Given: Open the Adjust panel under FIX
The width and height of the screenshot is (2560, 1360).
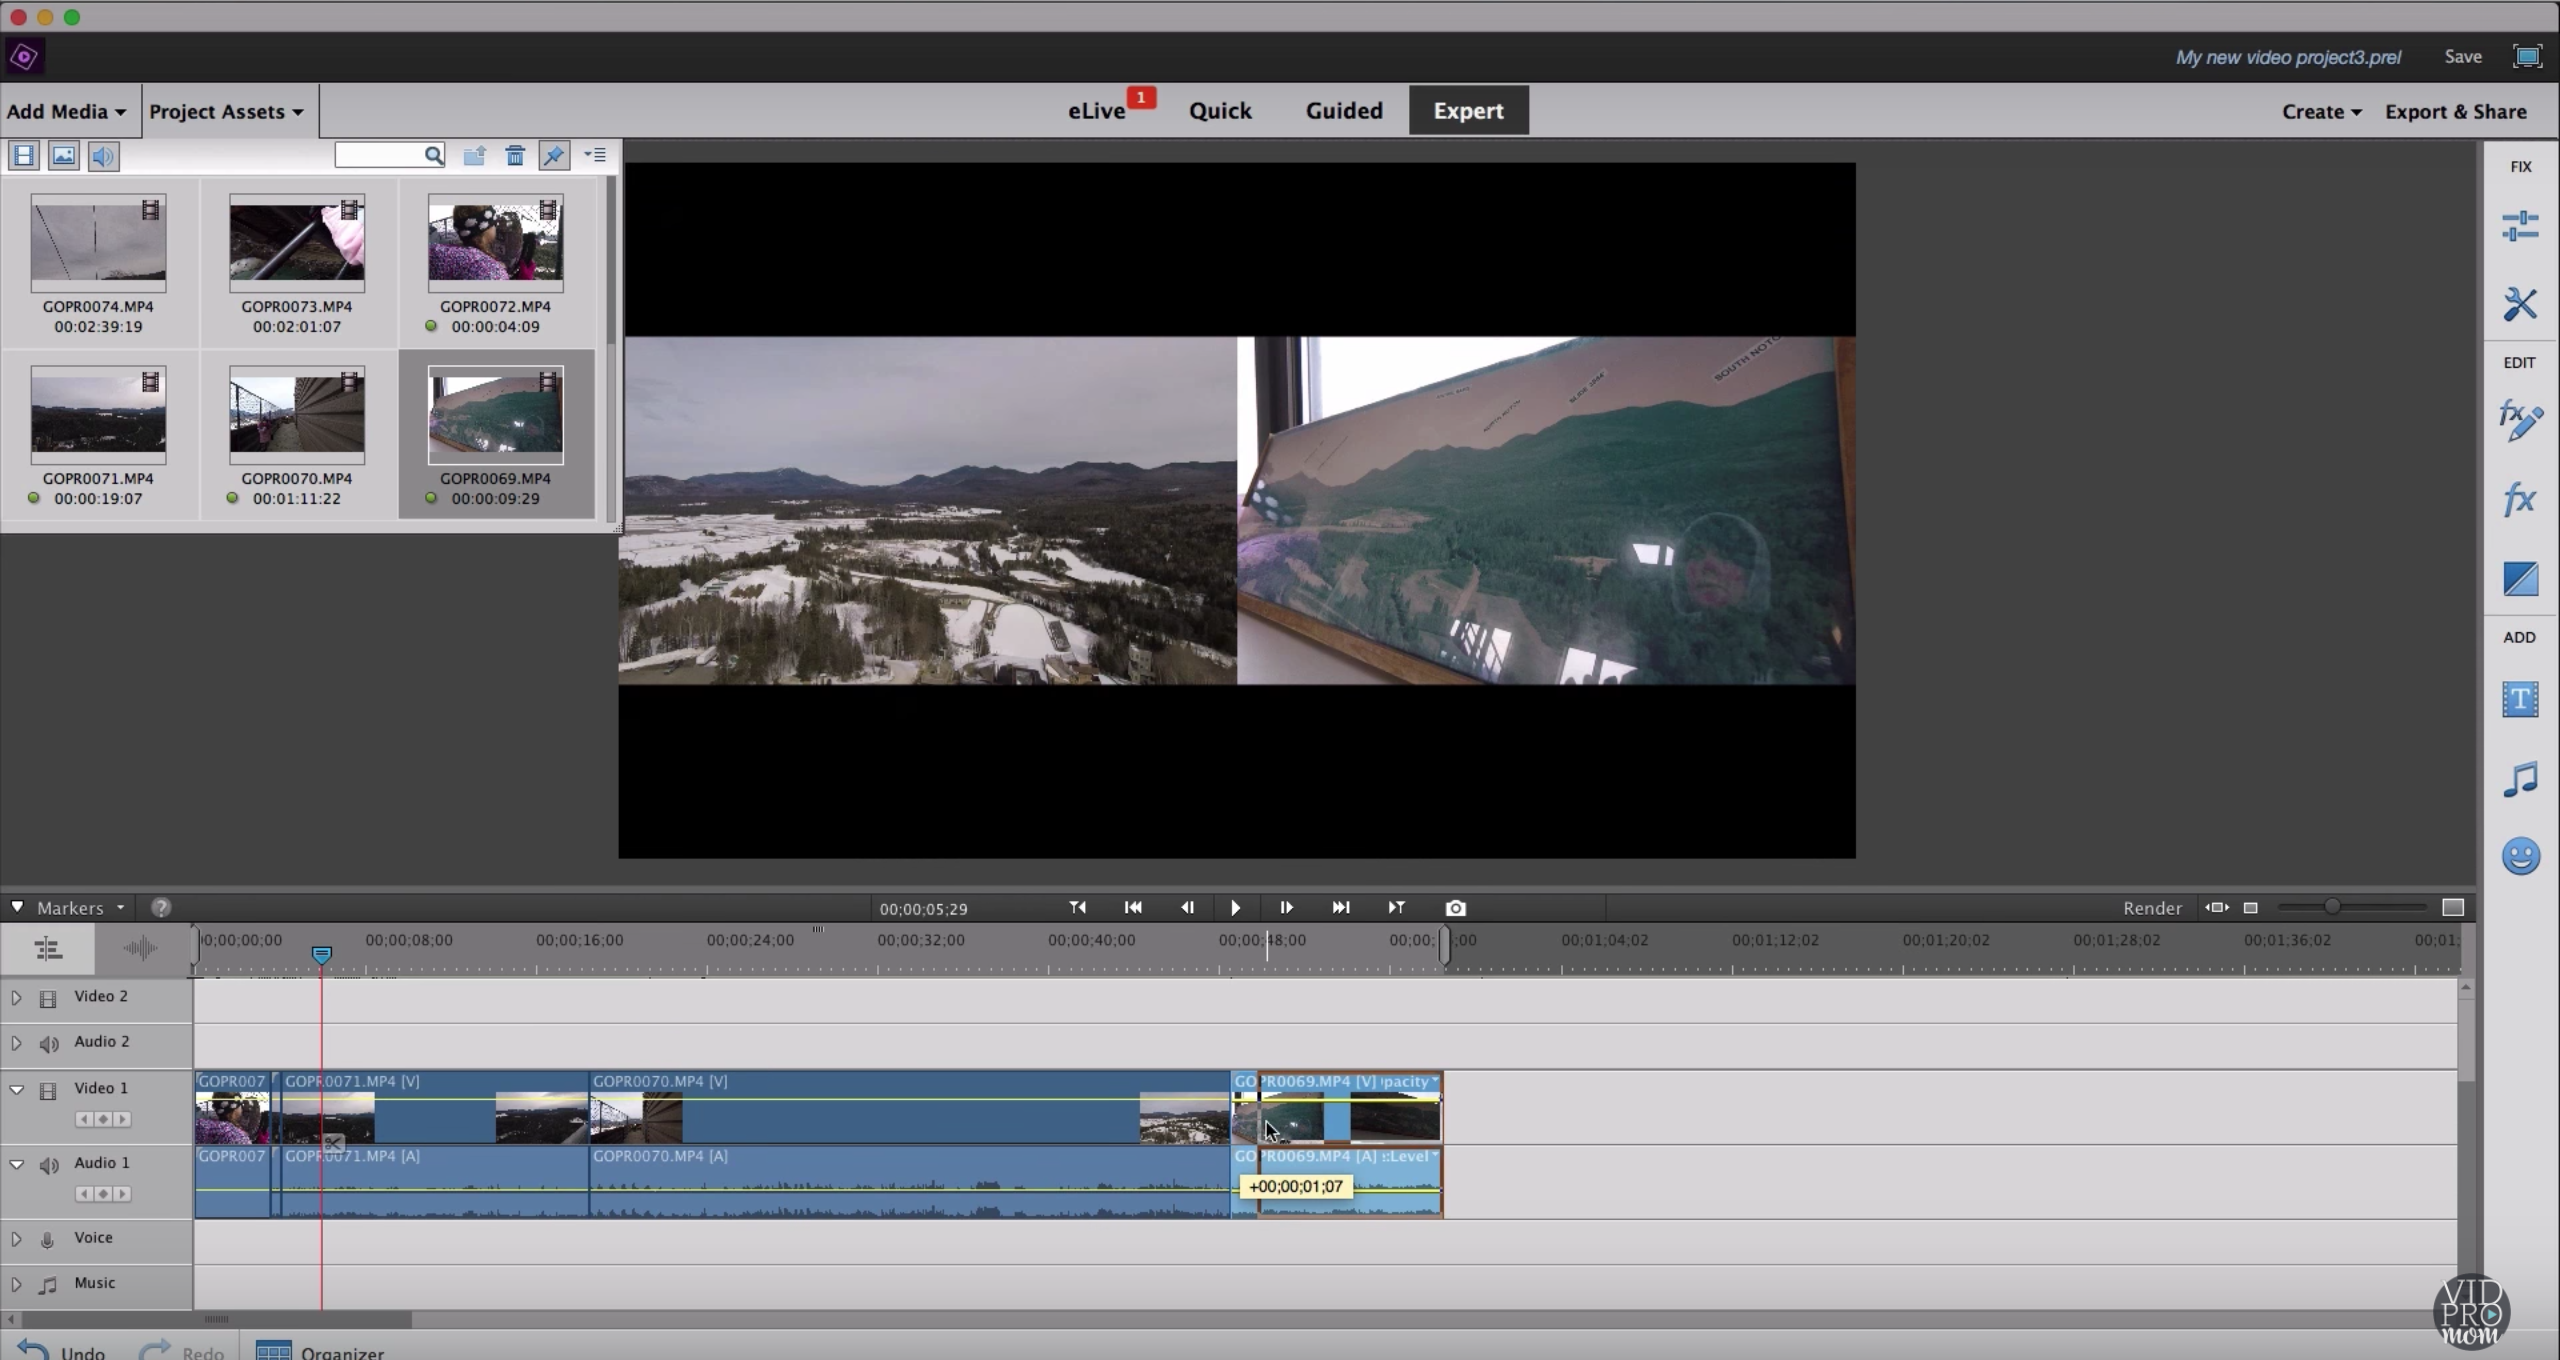Looking at the screenshot, I should tap(2519, 225).
